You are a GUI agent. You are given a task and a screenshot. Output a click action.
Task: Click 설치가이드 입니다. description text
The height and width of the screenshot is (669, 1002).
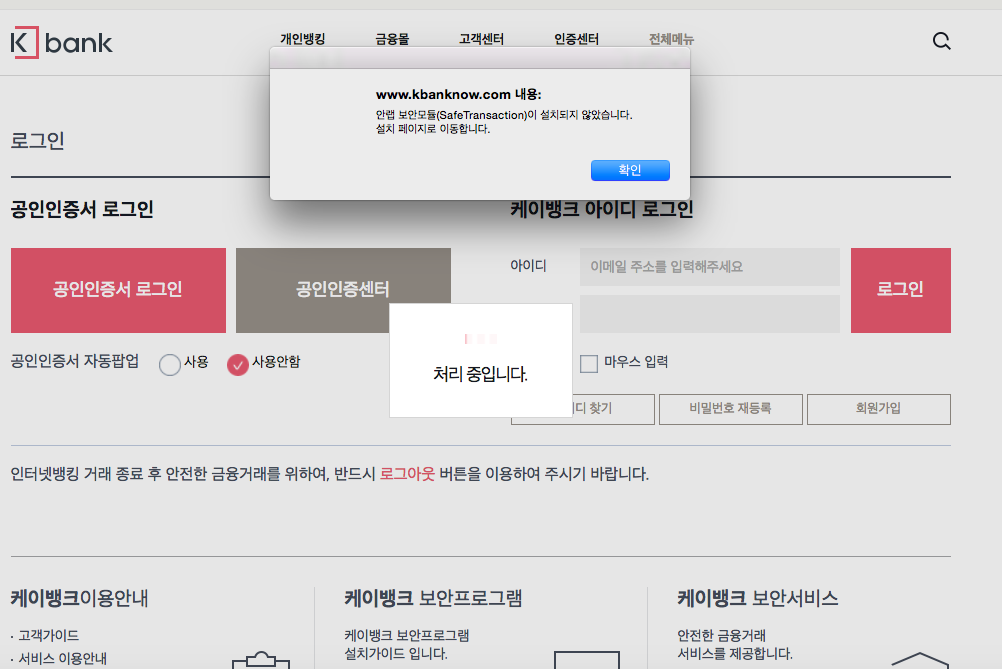pos(396,654)
